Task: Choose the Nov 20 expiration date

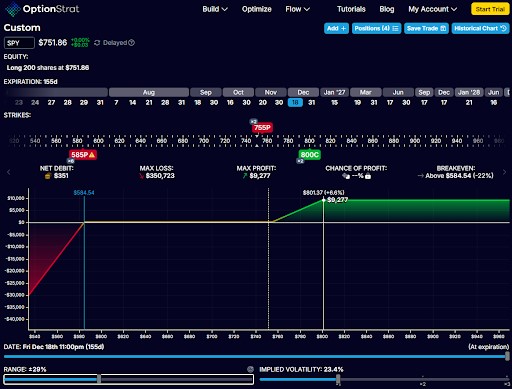Action: click(263, 102)
